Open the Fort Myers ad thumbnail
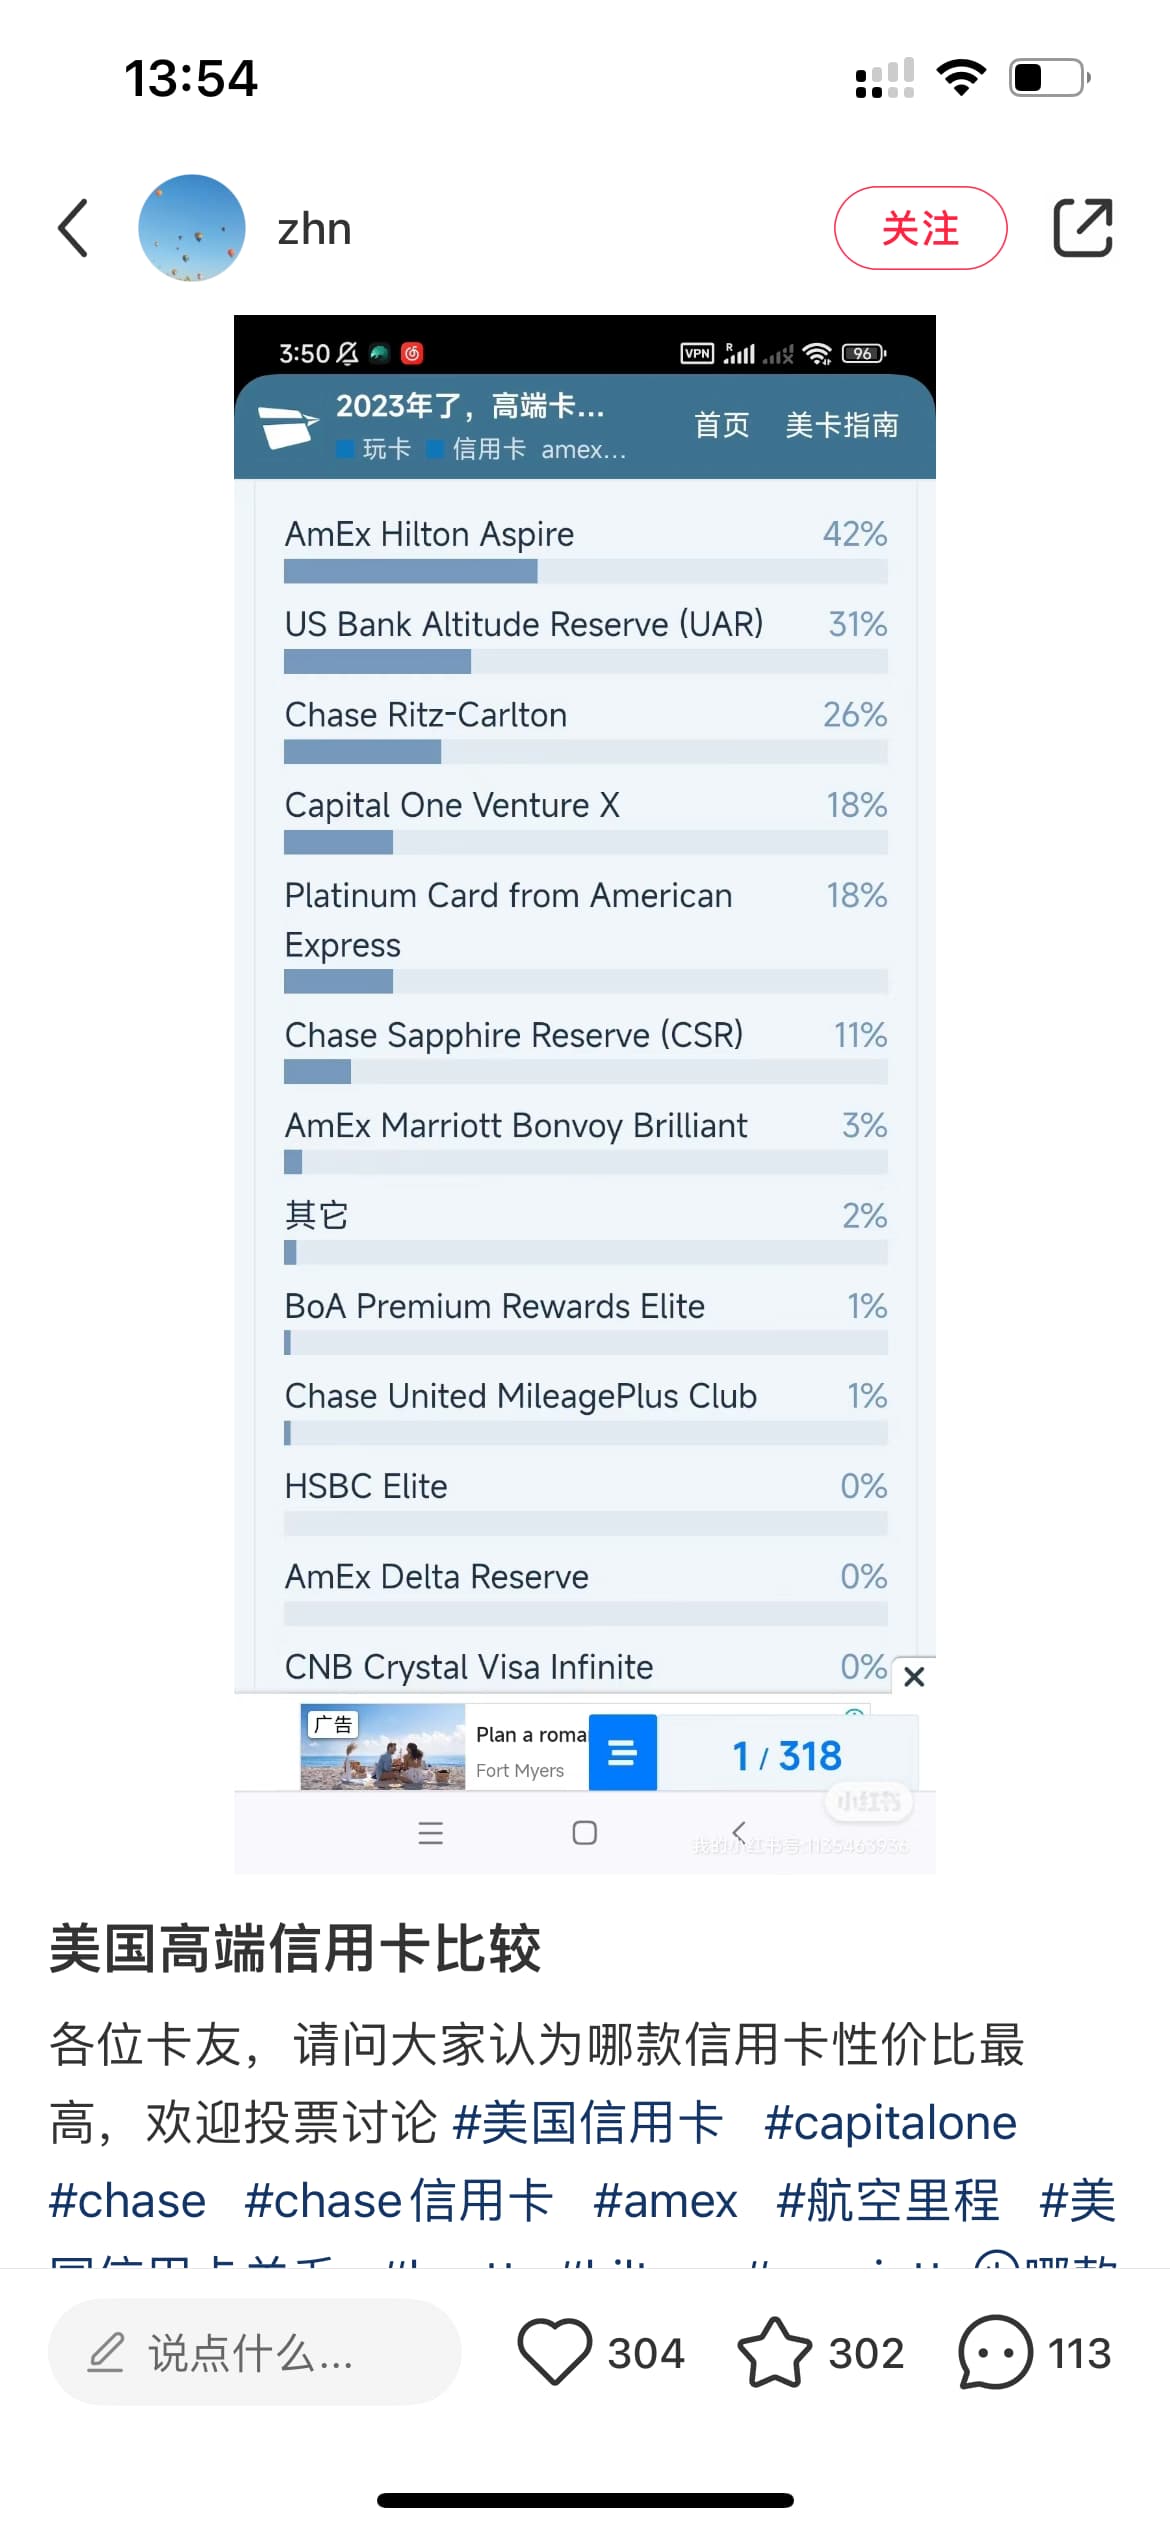This screenshot has width=1170, height=2532. coord(383,1748)
